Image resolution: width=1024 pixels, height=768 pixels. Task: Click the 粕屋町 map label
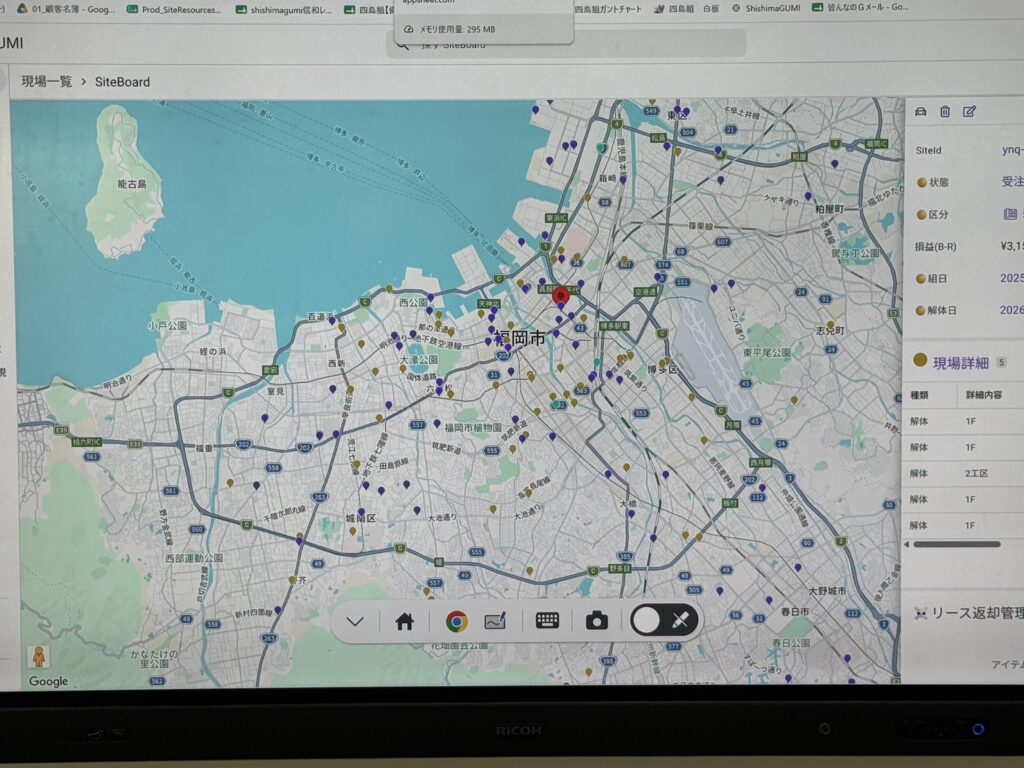click(829, 209)
